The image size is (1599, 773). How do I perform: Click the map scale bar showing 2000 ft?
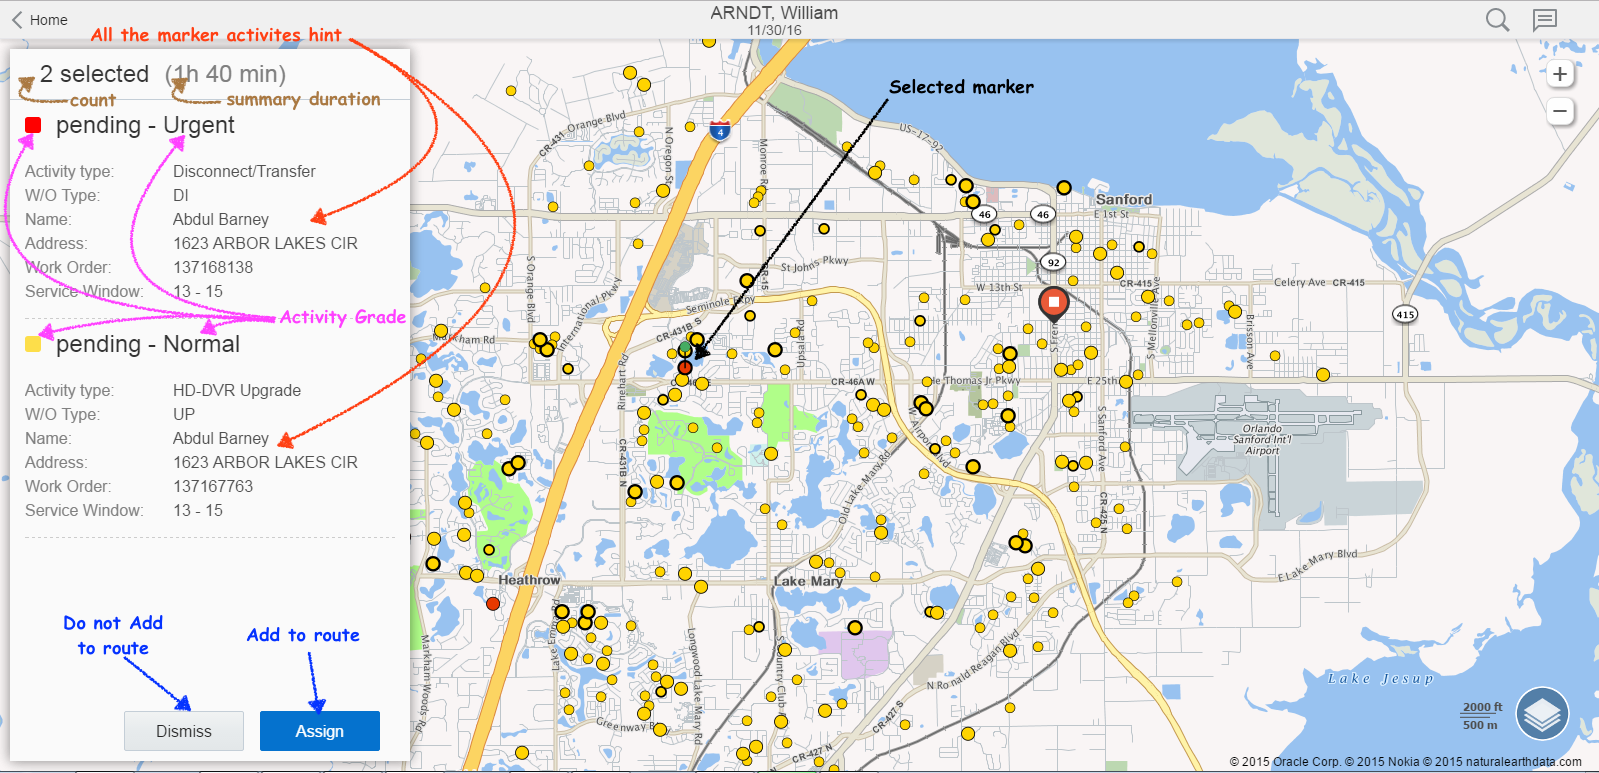tap(1482, 715)
